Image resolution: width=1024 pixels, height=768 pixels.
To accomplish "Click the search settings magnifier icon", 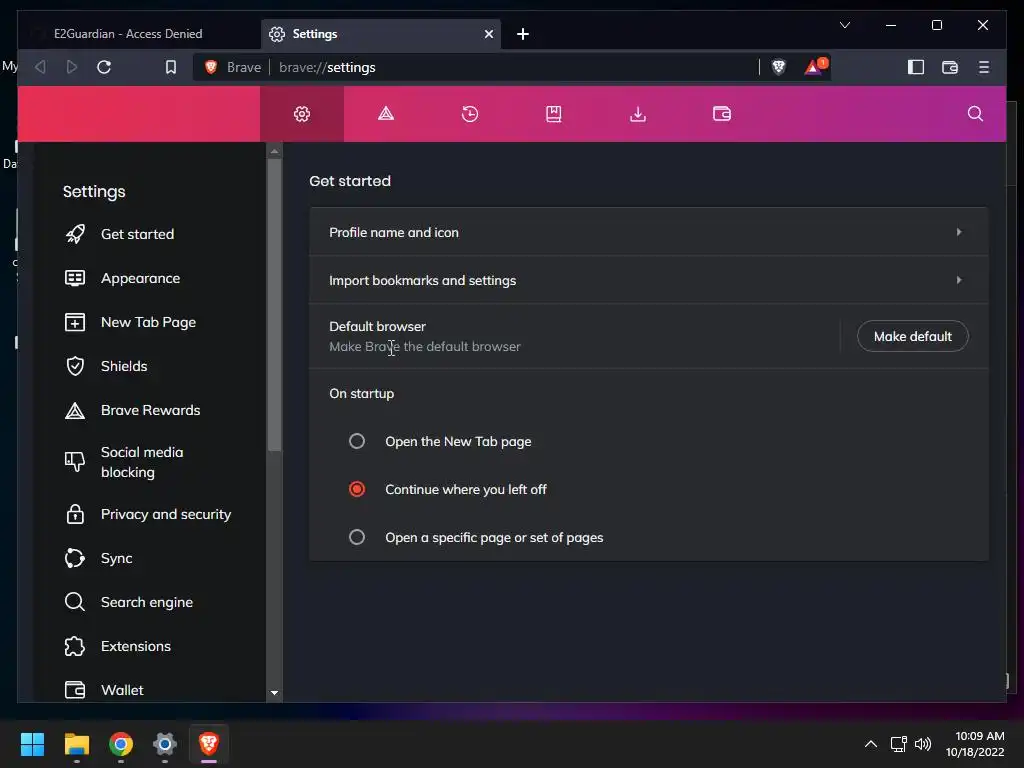I will point(975,114).
